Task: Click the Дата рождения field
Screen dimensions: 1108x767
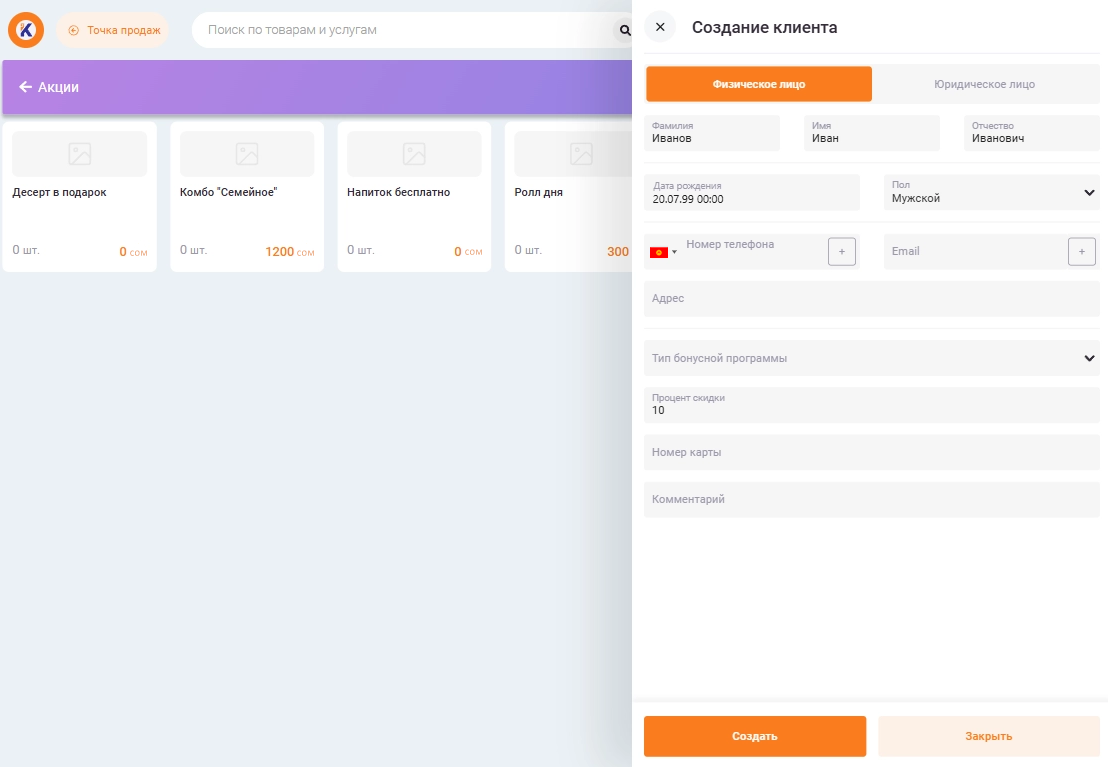Action: [x=751, y=192]
